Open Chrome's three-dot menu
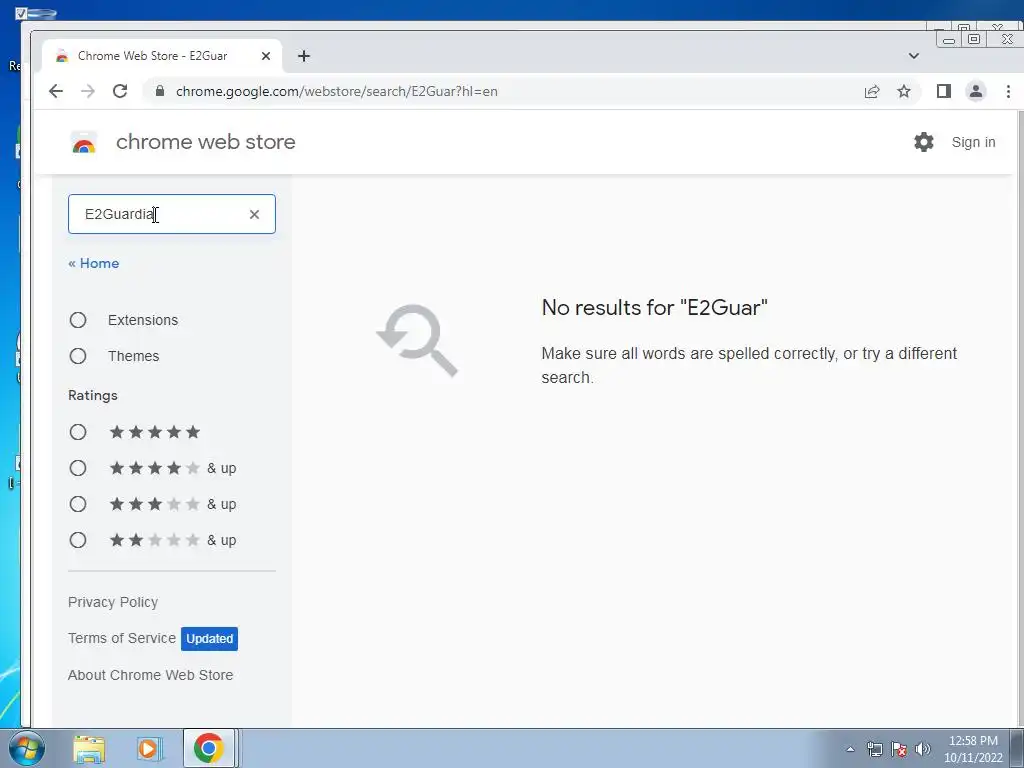1024x768 pixels. pos(1008,91)
